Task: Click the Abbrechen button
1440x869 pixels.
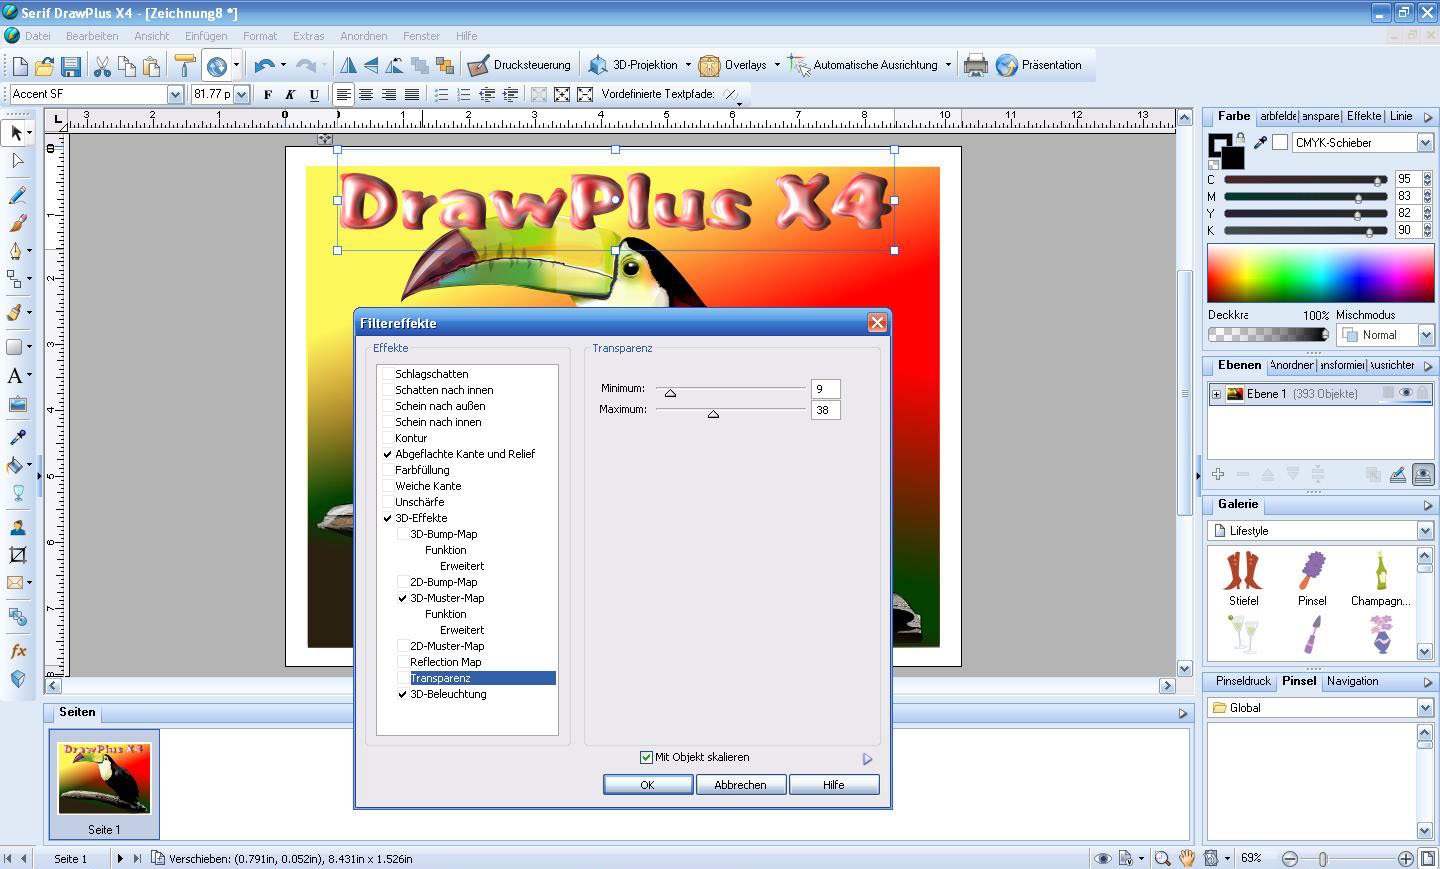Action: click(x=740, y=785)
